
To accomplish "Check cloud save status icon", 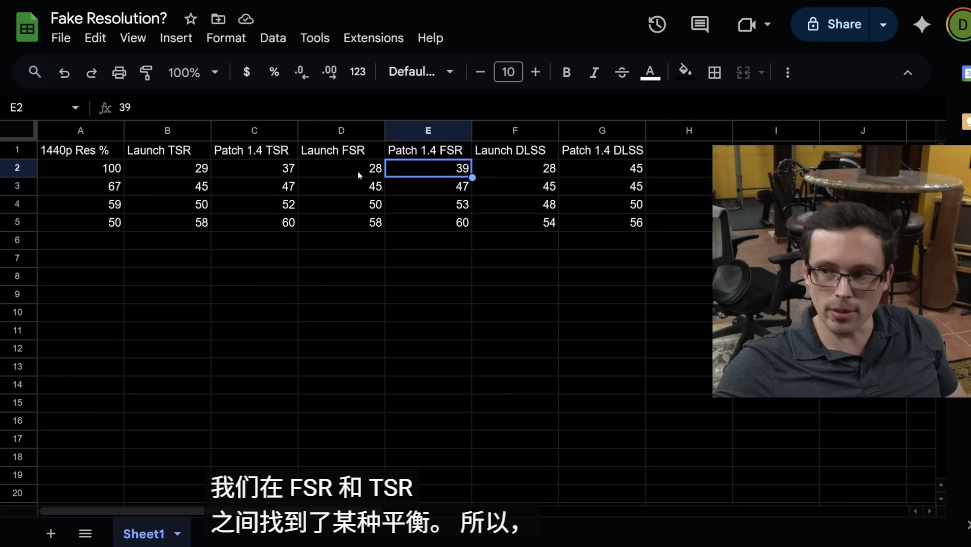I will [246, 19].
